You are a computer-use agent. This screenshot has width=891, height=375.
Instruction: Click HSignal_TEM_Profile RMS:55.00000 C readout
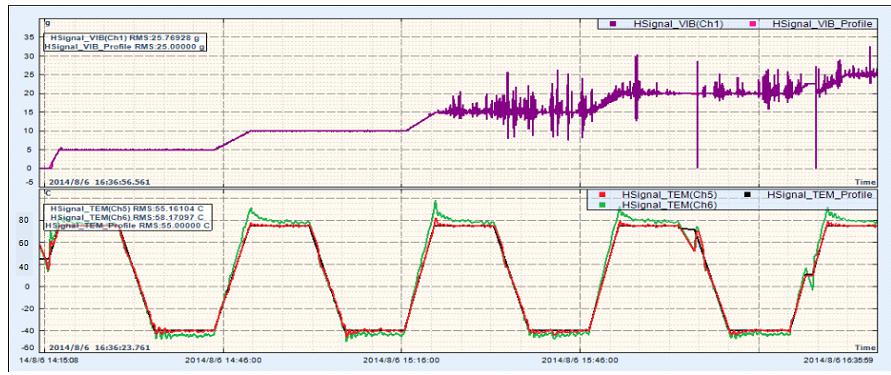129,226
